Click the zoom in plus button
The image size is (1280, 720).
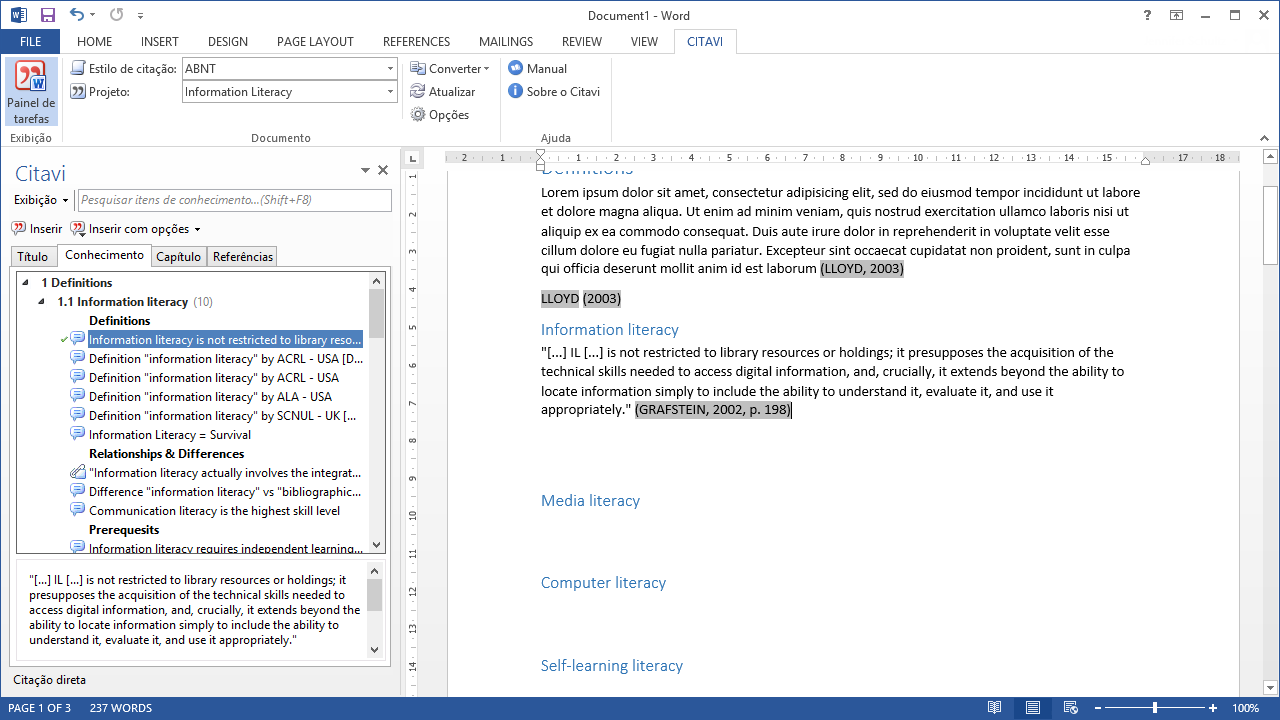pos(1213,708)
